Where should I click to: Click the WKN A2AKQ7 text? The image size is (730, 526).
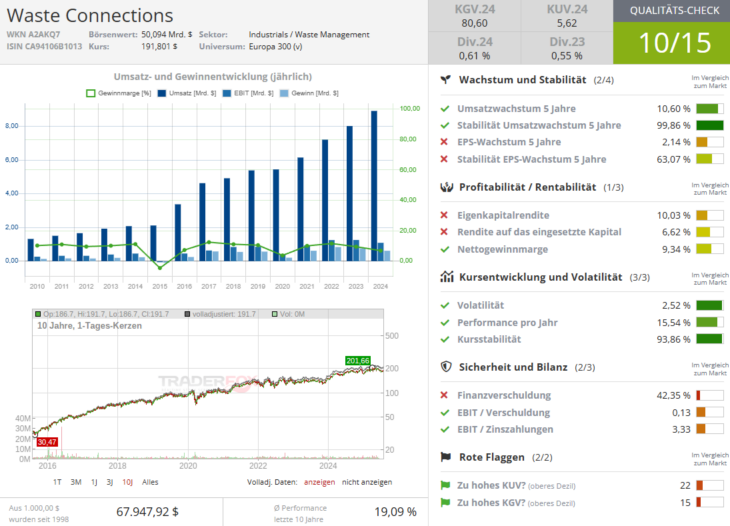click(x=33, y=34)
